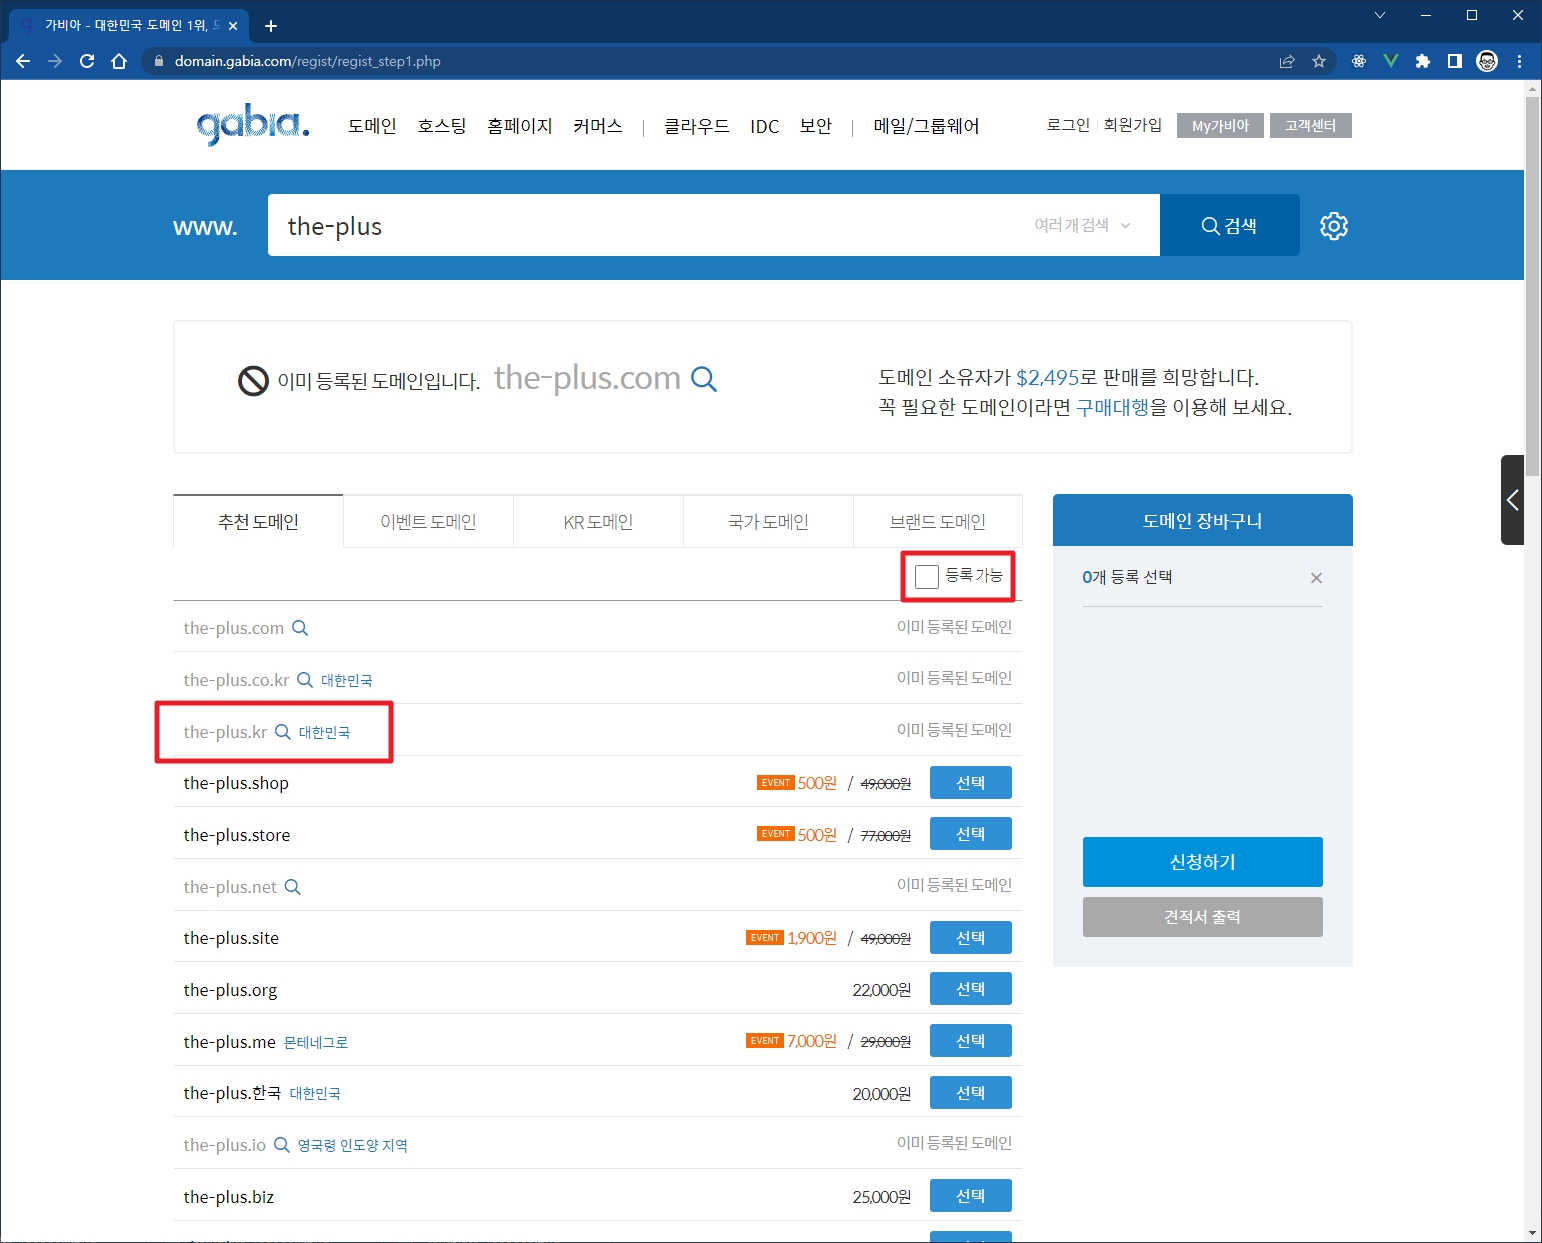Expand the side panel arrow on right edge
Viewport: 1542px width, 1243px height.
pos(1512,500)
